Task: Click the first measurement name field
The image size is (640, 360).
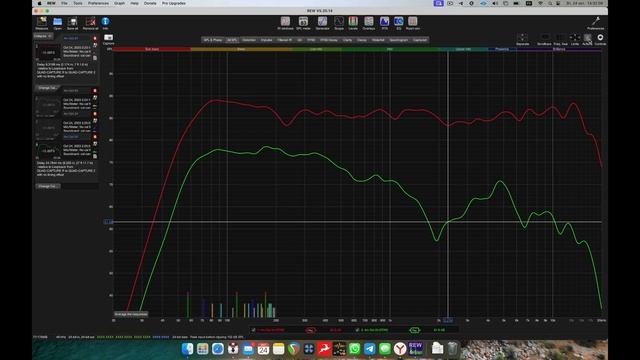Action: [77, 38]
